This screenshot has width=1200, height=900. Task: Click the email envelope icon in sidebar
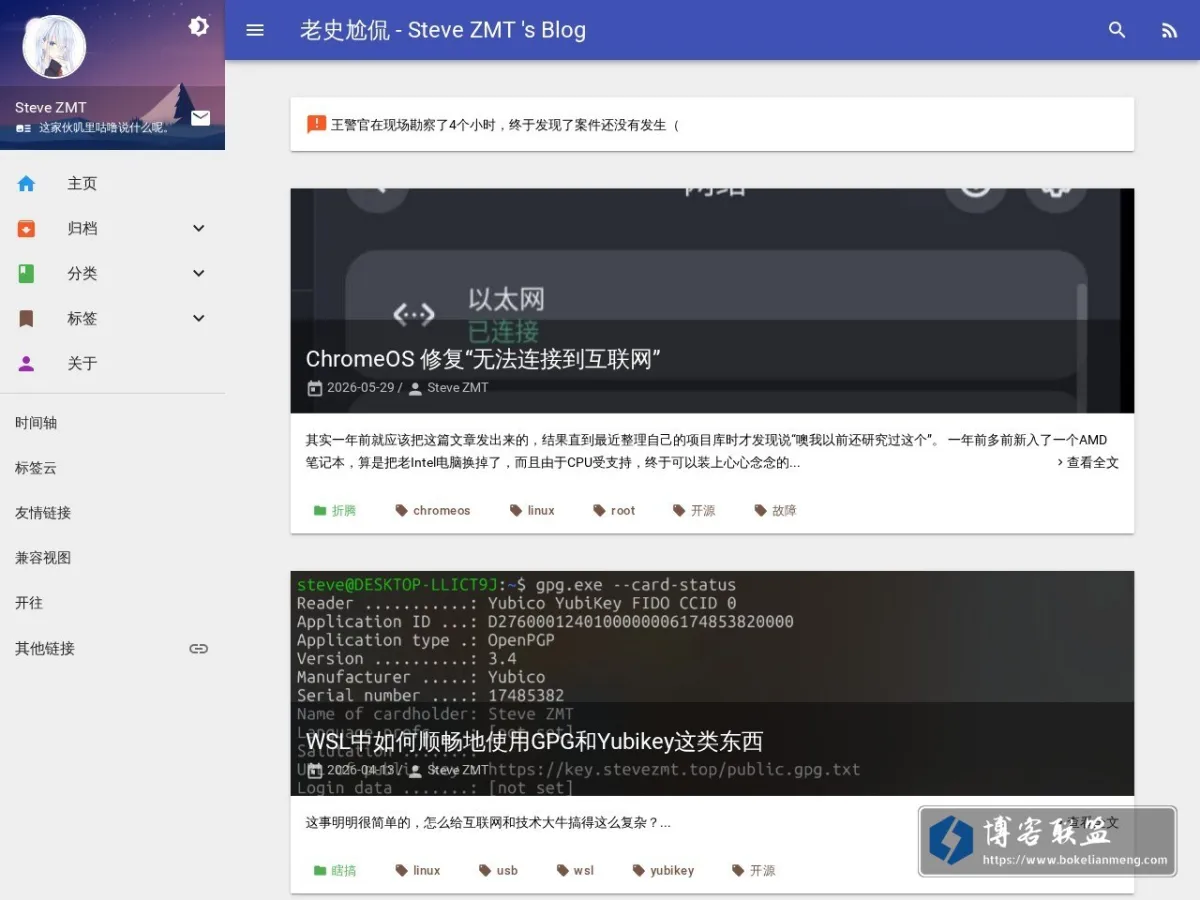tap(201, 118)
